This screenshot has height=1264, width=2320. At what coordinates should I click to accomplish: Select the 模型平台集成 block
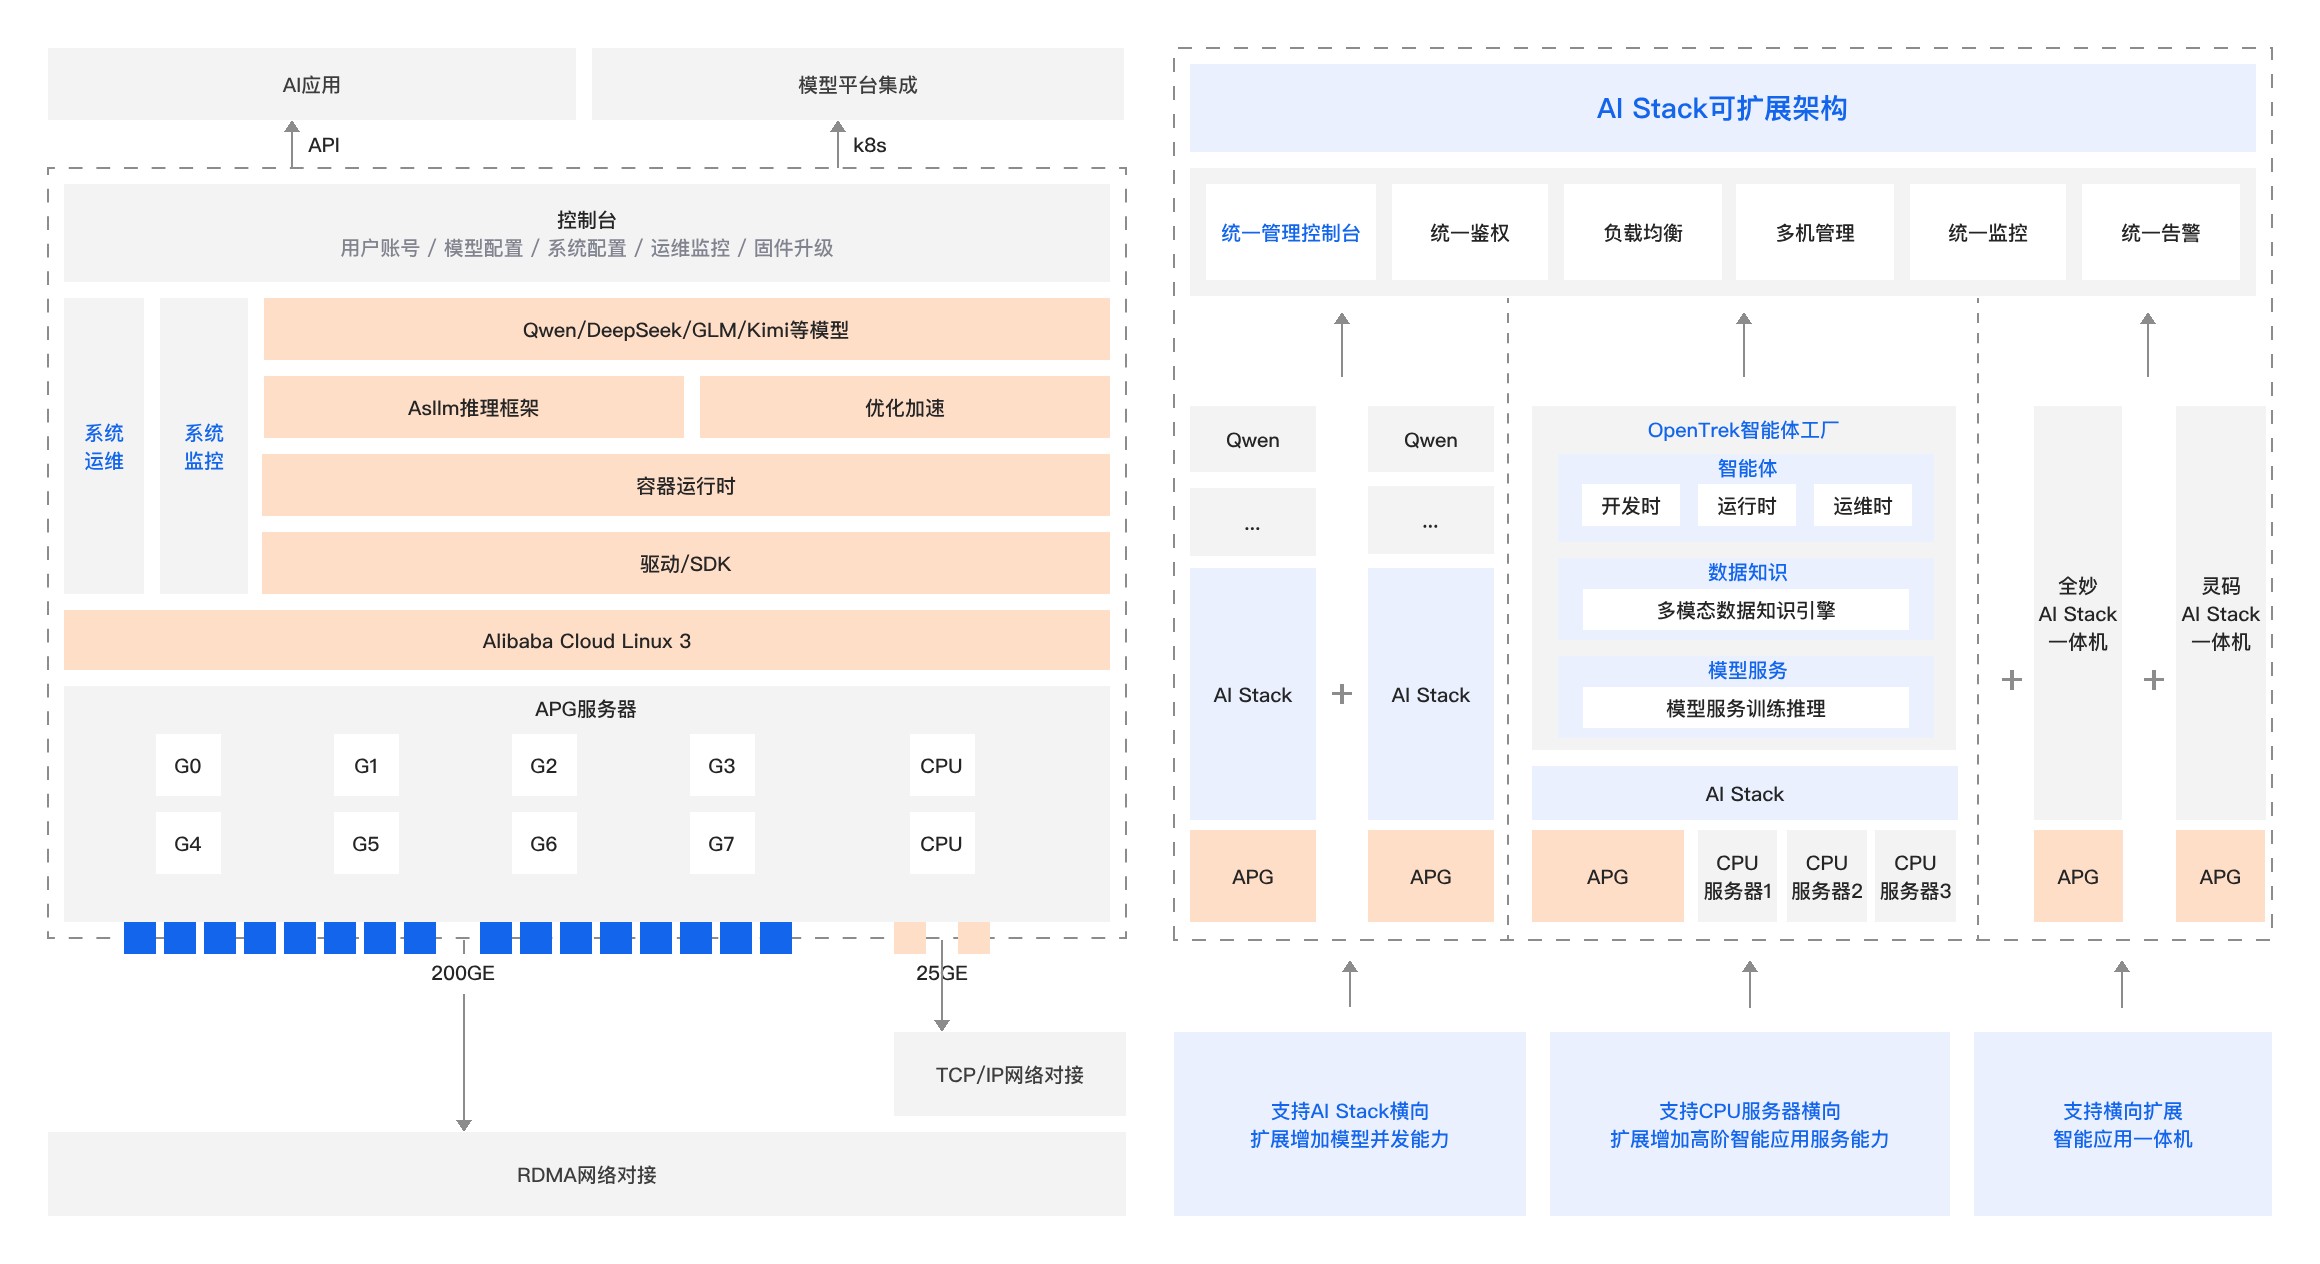pyautogui.click(x=857, y=84)
